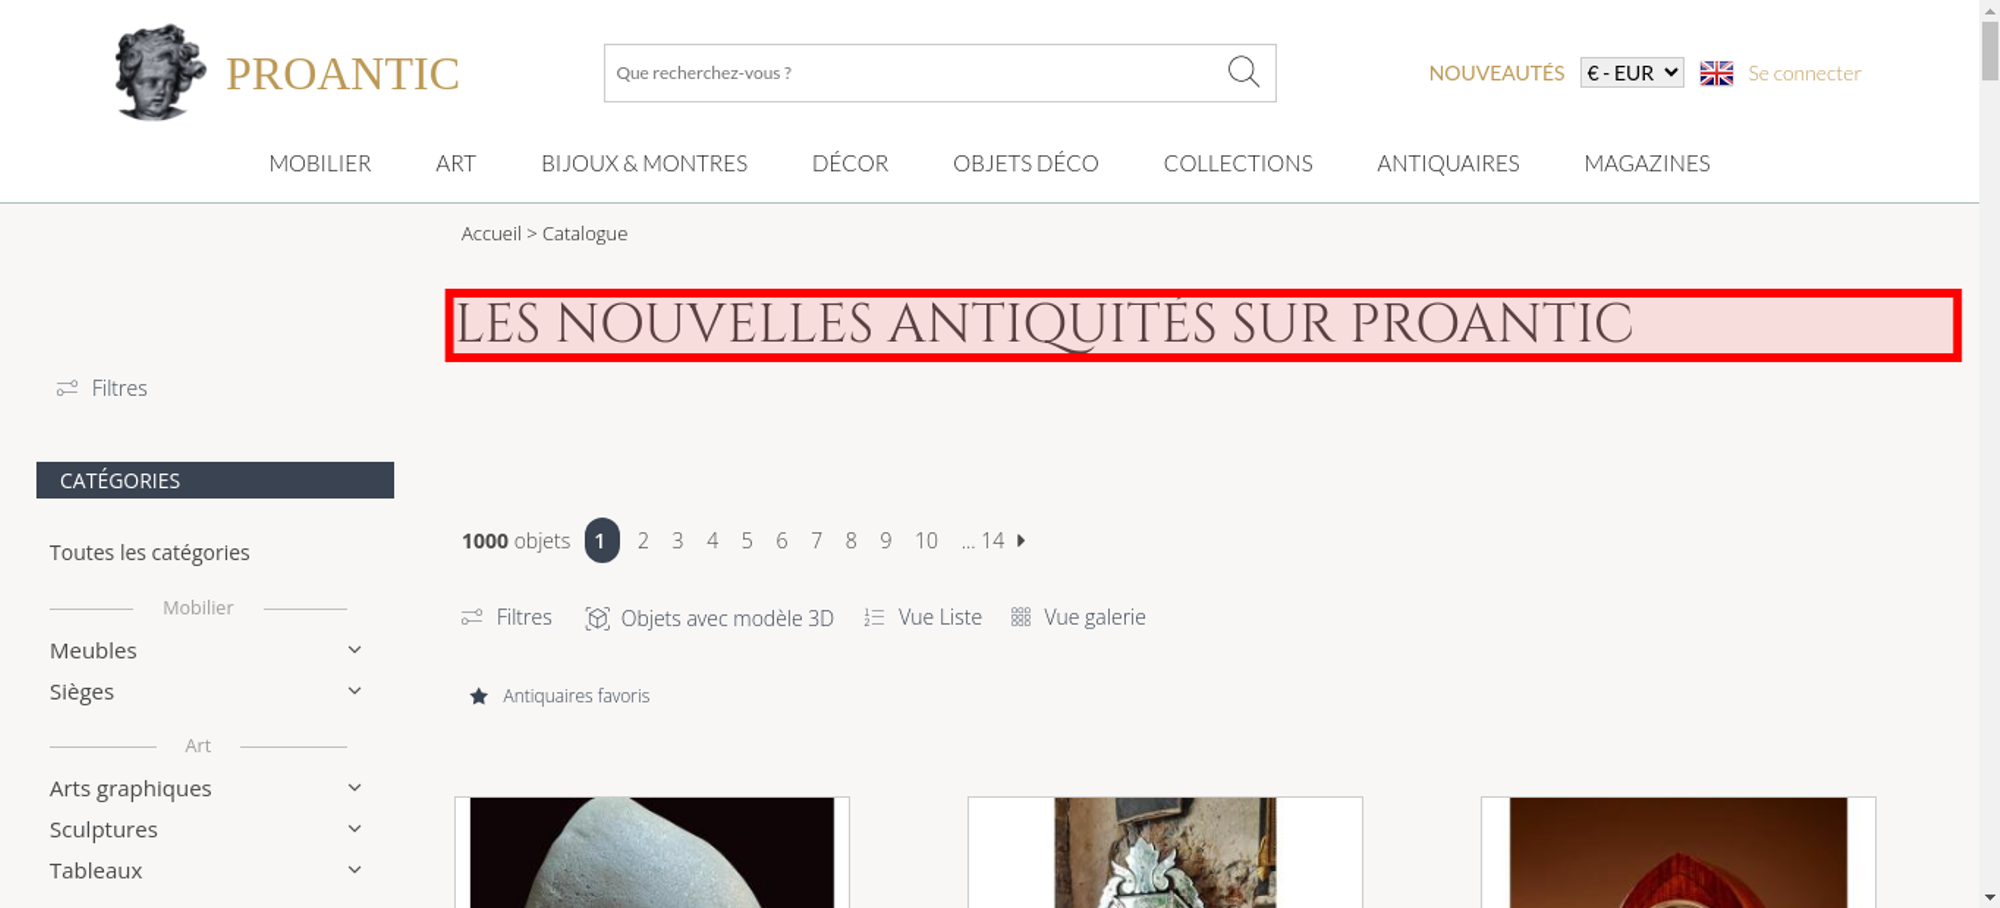
Task: Click the search magnifier icon
Action: pos(1243,72)
